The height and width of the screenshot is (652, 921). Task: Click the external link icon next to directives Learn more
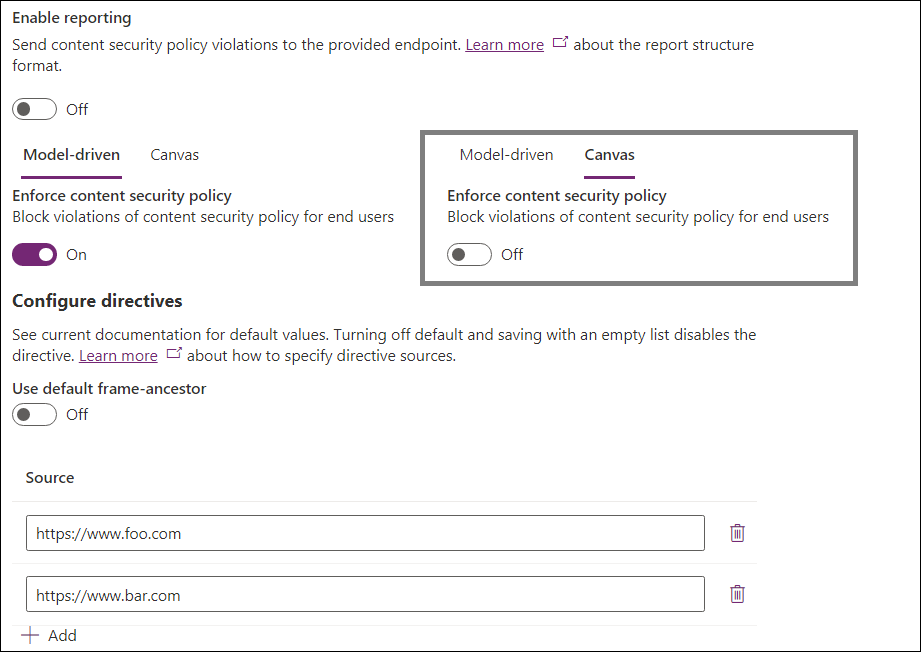[173, 354]
